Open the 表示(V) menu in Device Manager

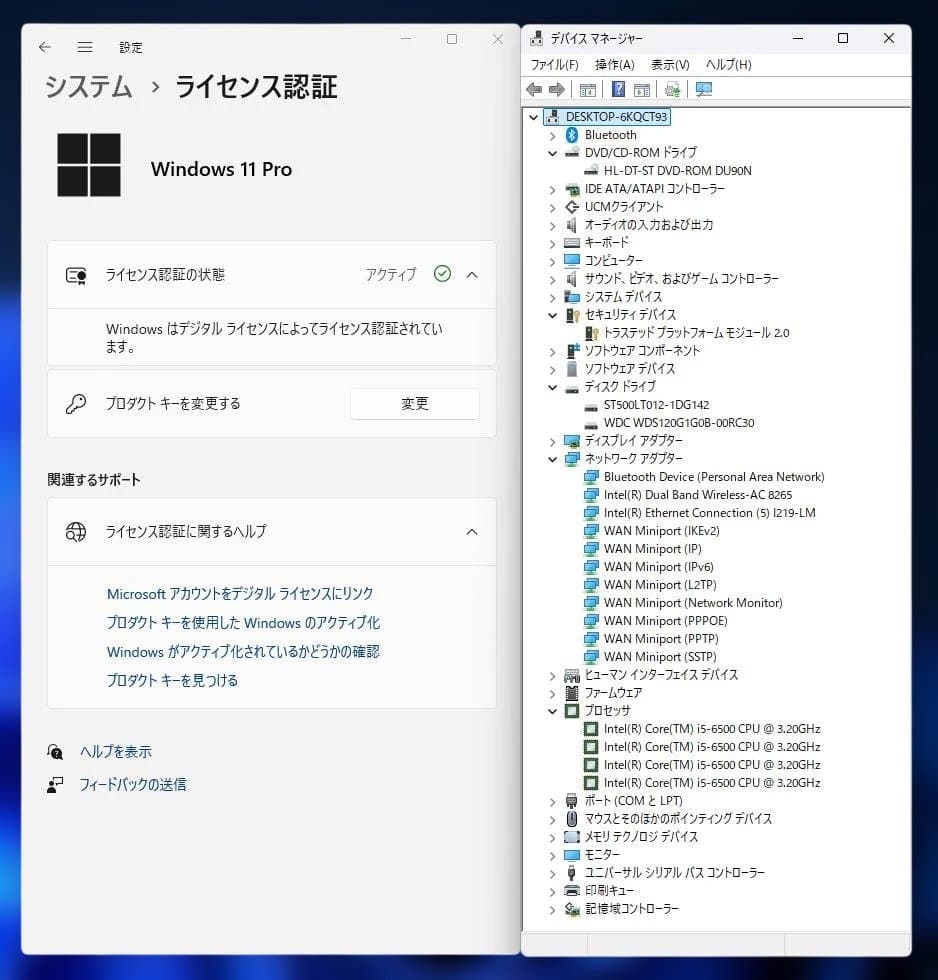667,64
